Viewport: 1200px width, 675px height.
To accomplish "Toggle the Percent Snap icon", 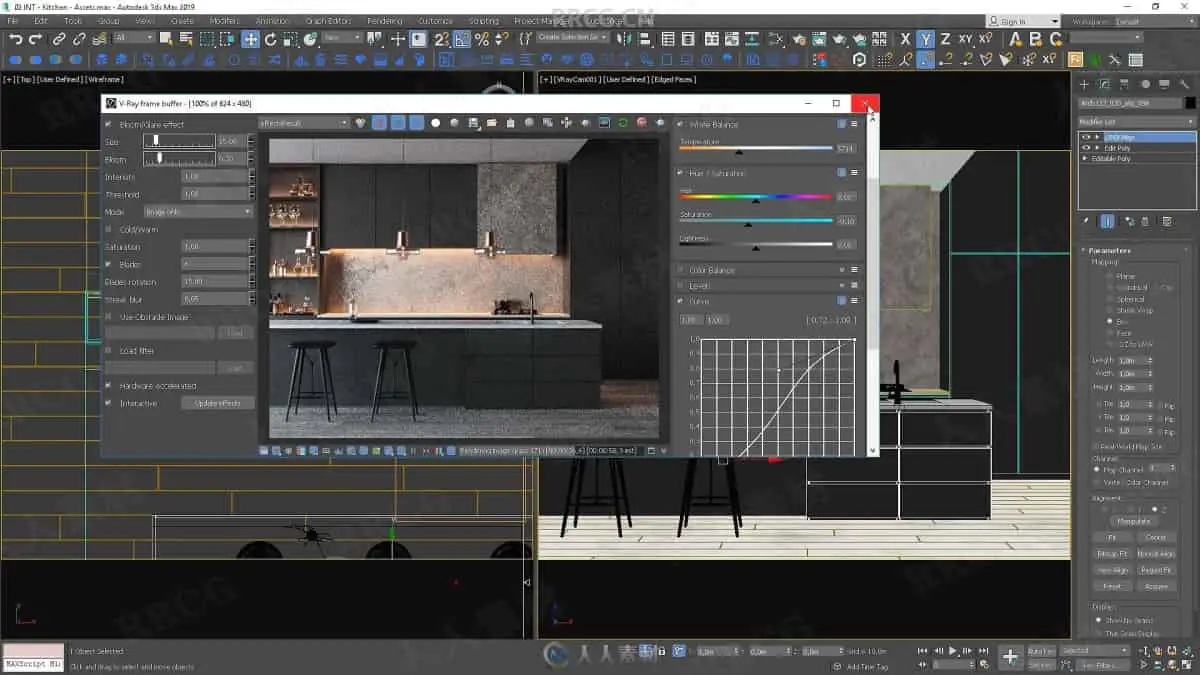I will (x=482, y=39).
